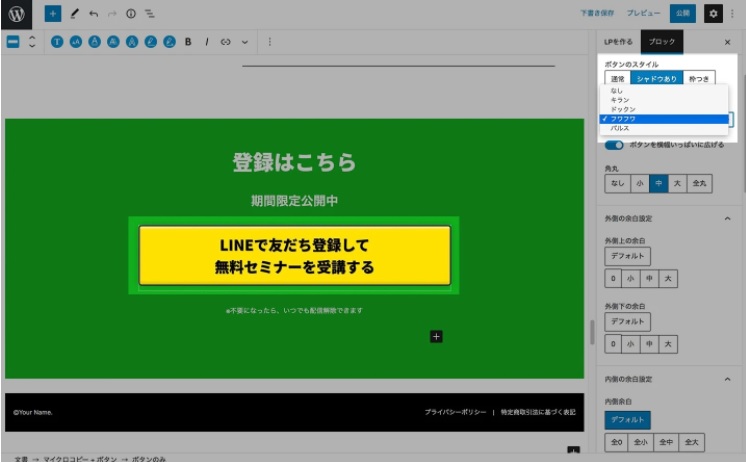Click the fifth round A style icon
The height and width of the screenshot is (462, 746).
pyautogui.click(x=132, y=42)
